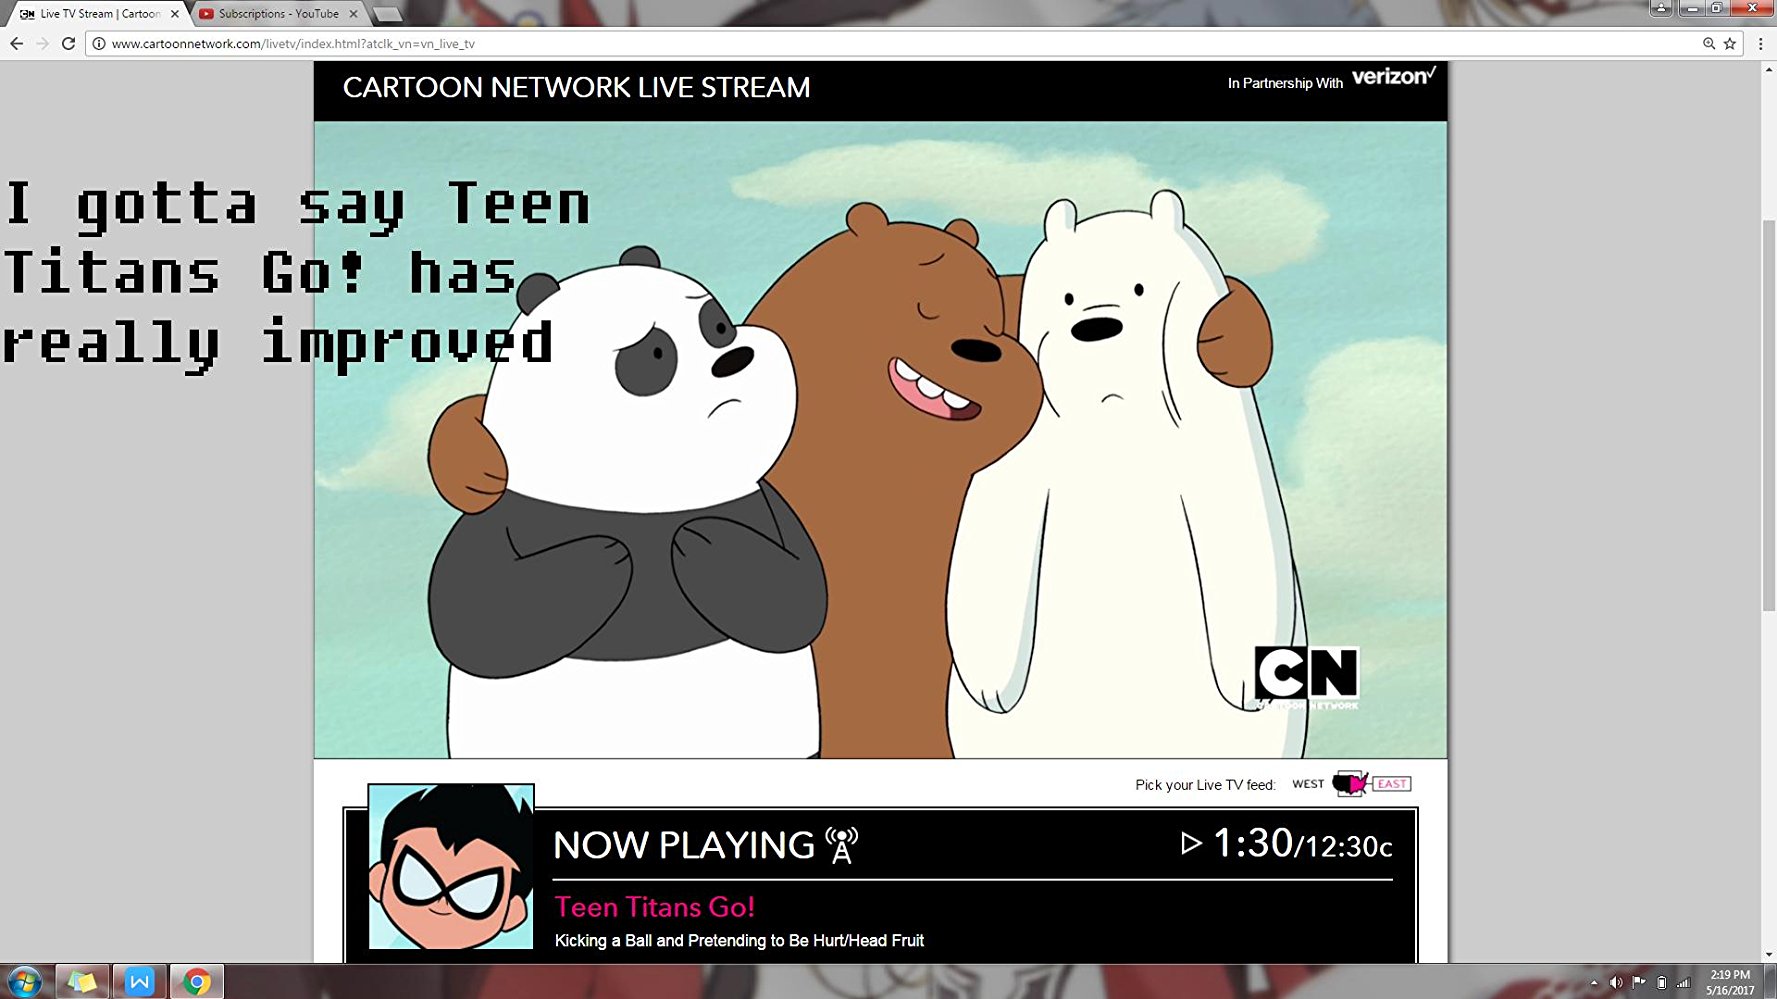
Task: Select the Live TV Stream Cartoon Network tab
Action: pos(98,14)
